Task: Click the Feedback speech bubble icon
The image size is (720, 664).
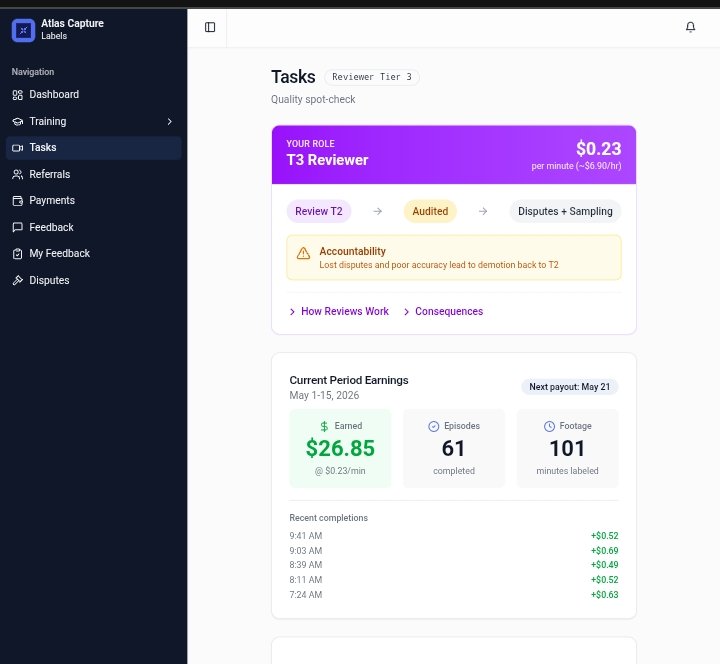Action: pos(17,227)
